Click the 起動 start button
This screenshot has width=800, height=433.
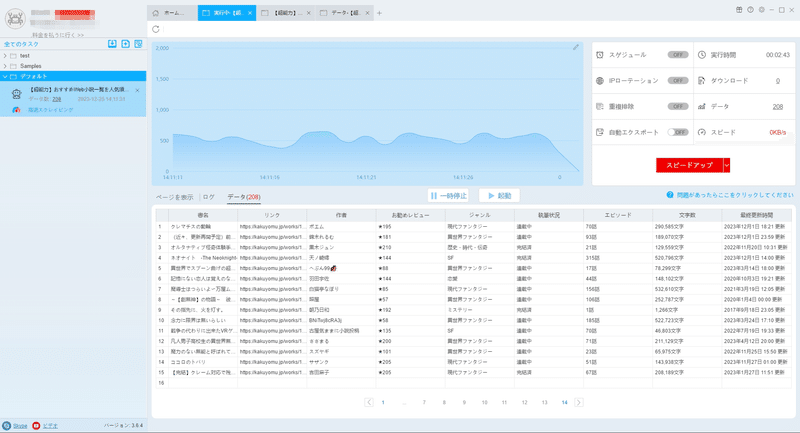499,195
